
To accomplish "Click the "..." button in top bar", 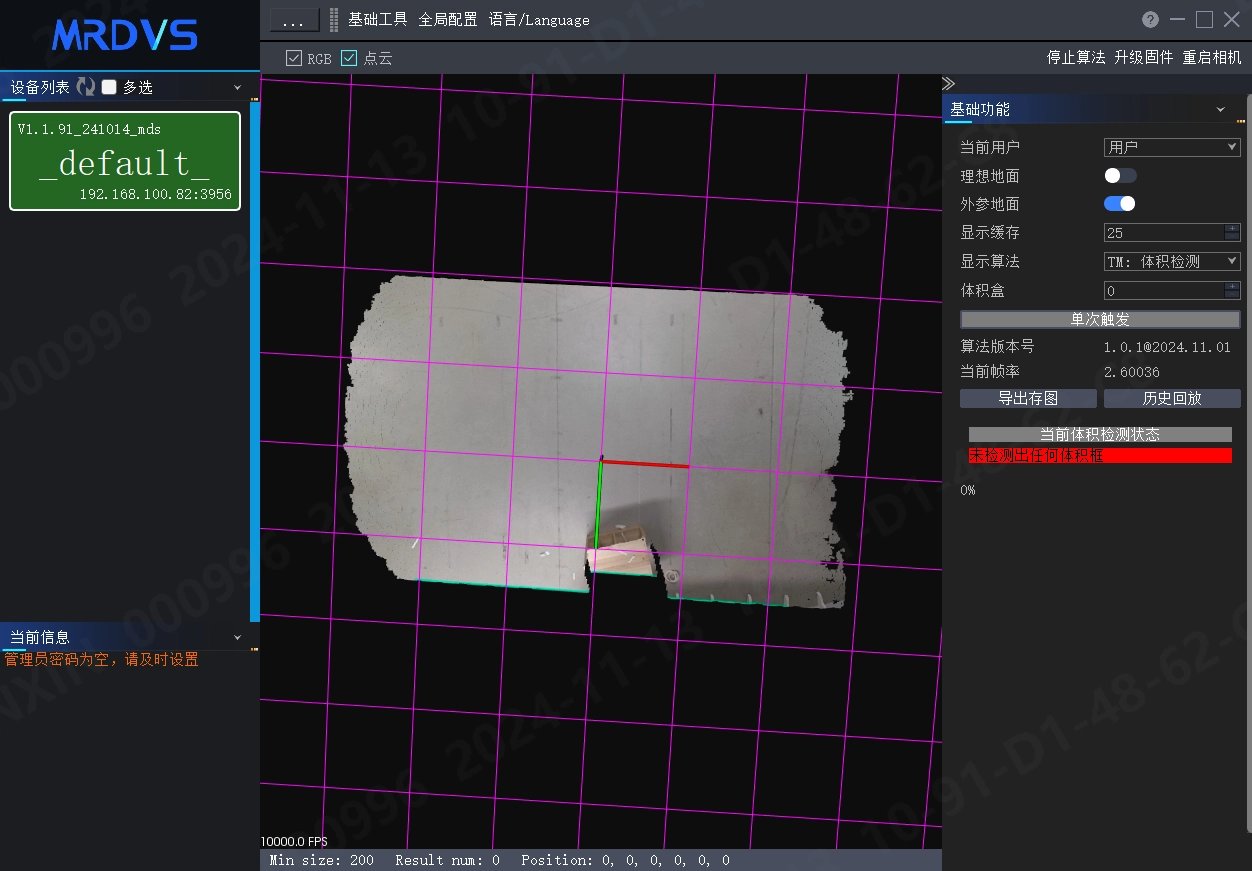I will point(295,20).
